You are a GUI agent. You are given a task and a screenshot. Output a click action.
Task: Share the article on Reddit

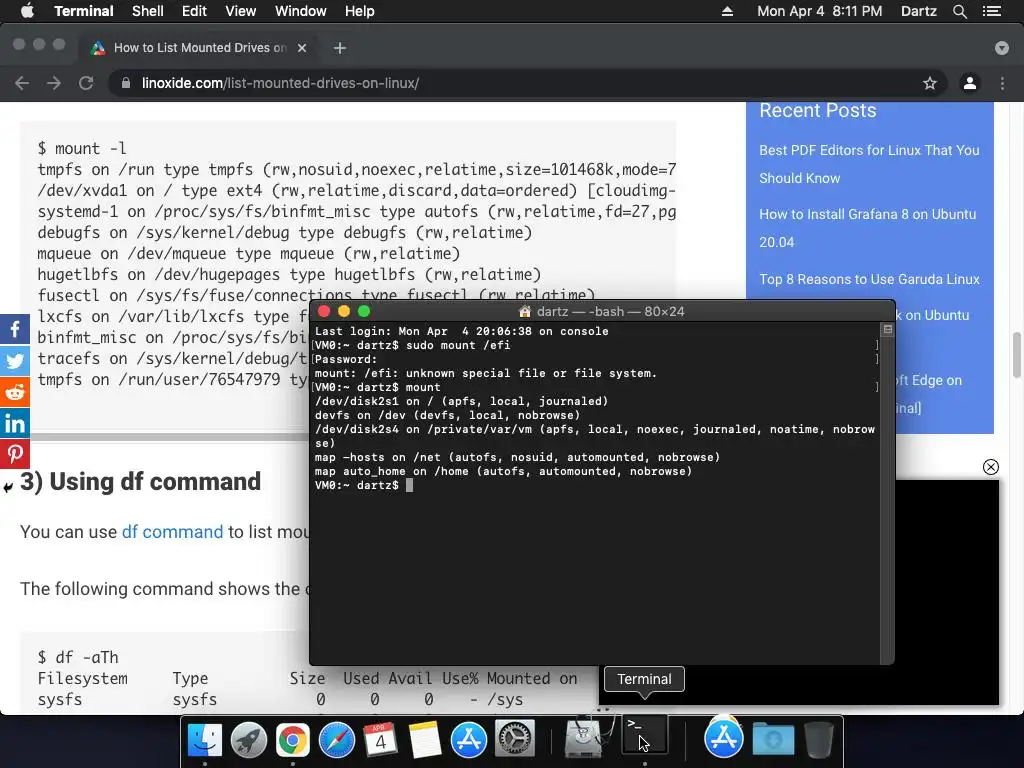point(14,392)
